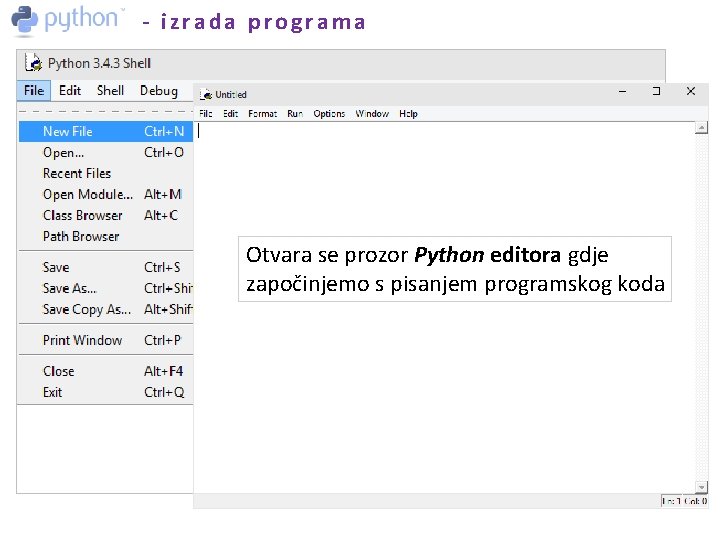Click Close in the File menu
This screenshot has height=540, width=720.
pyautogui.click(x=106, y=371)
